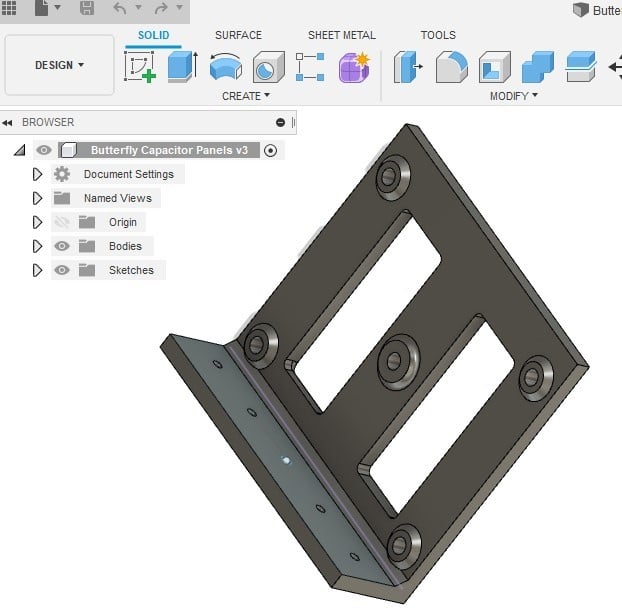The width and height of the screenshot is (622, 611).
Task: Select the Origin folder item
Action: [x=123, y=222]
